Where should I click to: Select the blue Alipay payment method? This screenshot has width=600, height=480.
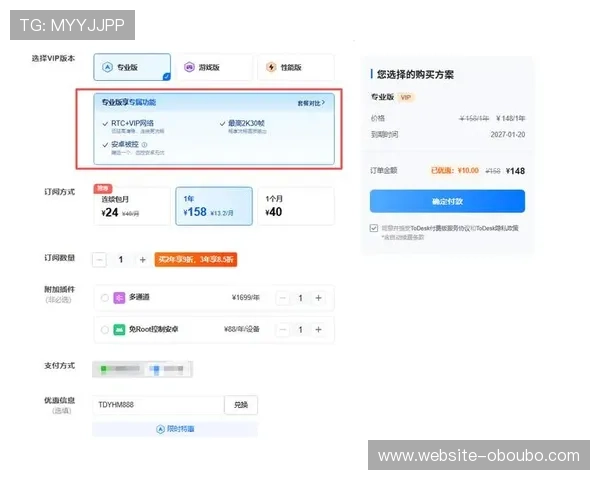pos(167,369)
